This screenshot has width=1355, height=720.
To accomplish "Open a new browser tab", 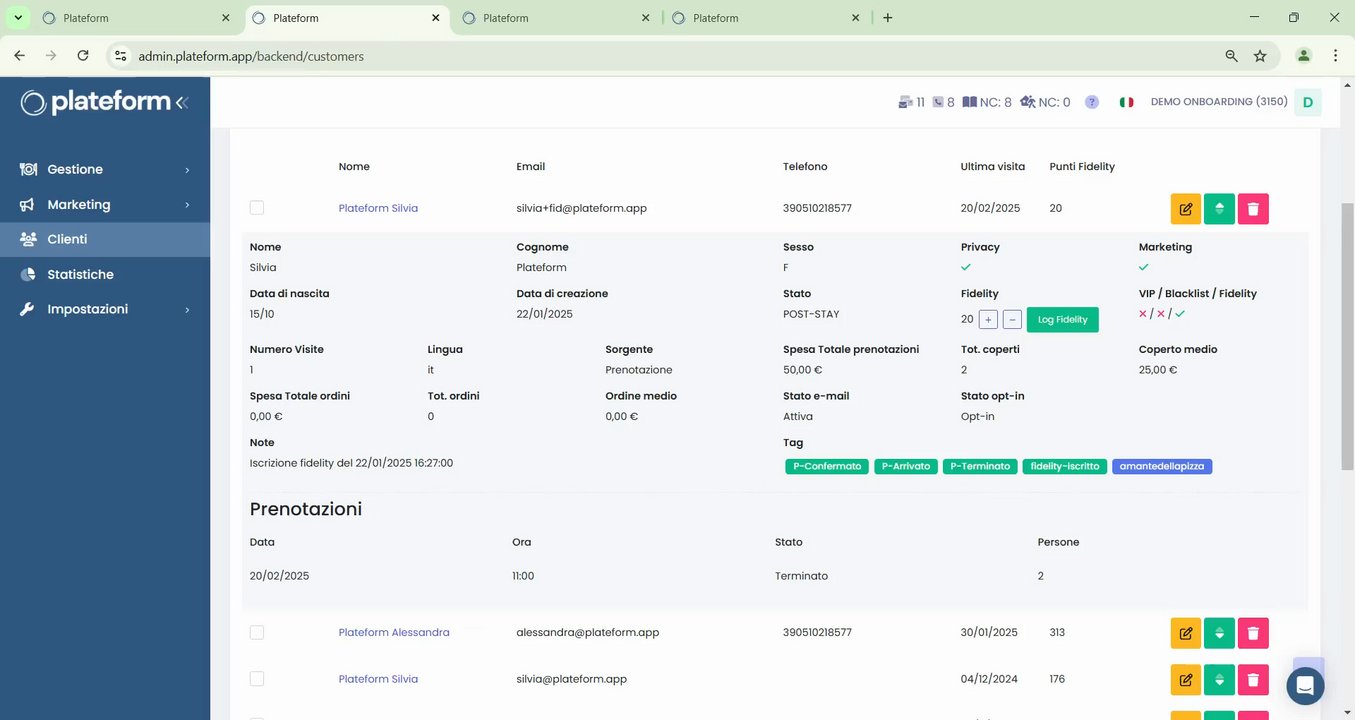I will (887, 18).
